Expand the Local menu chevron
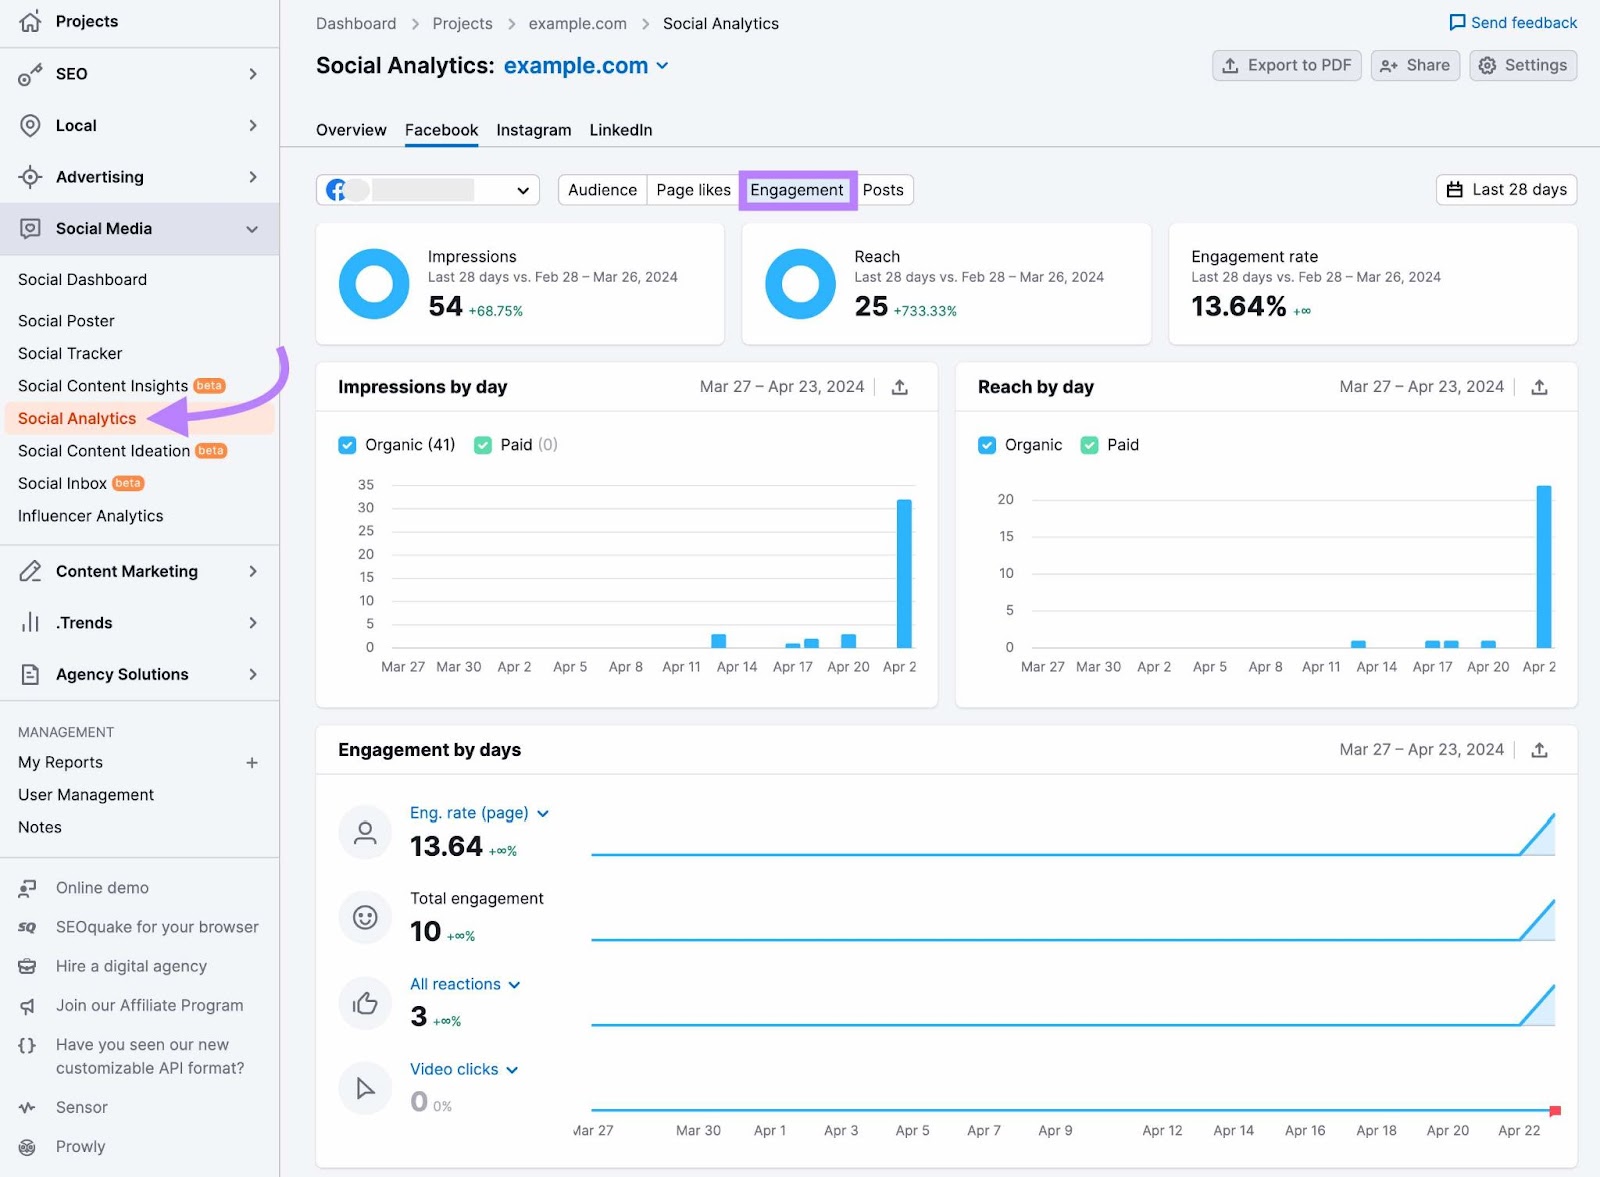This screenshot has width=1600, height=1177. (253, 125)
